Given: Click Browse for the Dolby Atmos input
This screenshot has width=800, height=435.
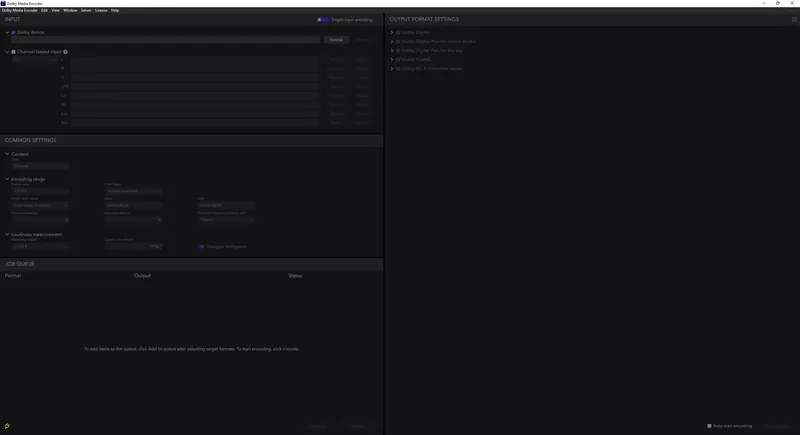Looking at the screenshot, I should pyautogui.click(x=336, y=40).
